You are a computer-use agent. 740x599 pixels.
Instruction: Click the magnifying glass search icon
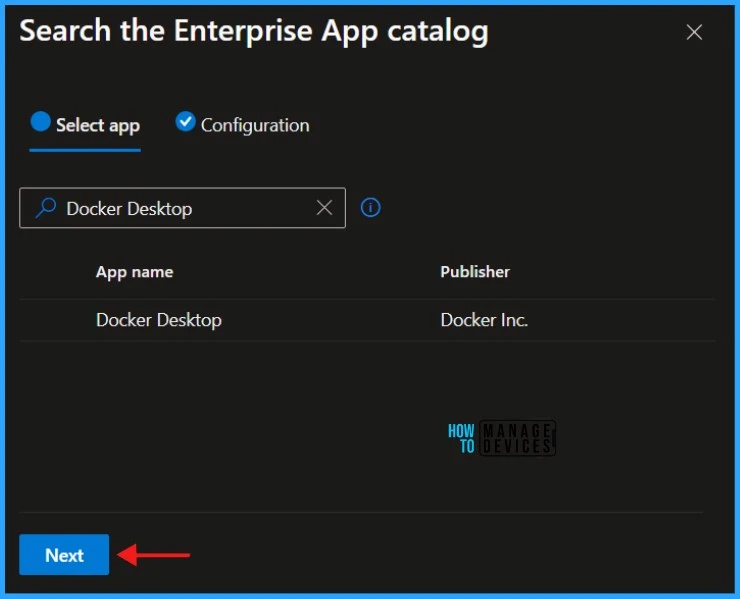click(x=46, y=208)
